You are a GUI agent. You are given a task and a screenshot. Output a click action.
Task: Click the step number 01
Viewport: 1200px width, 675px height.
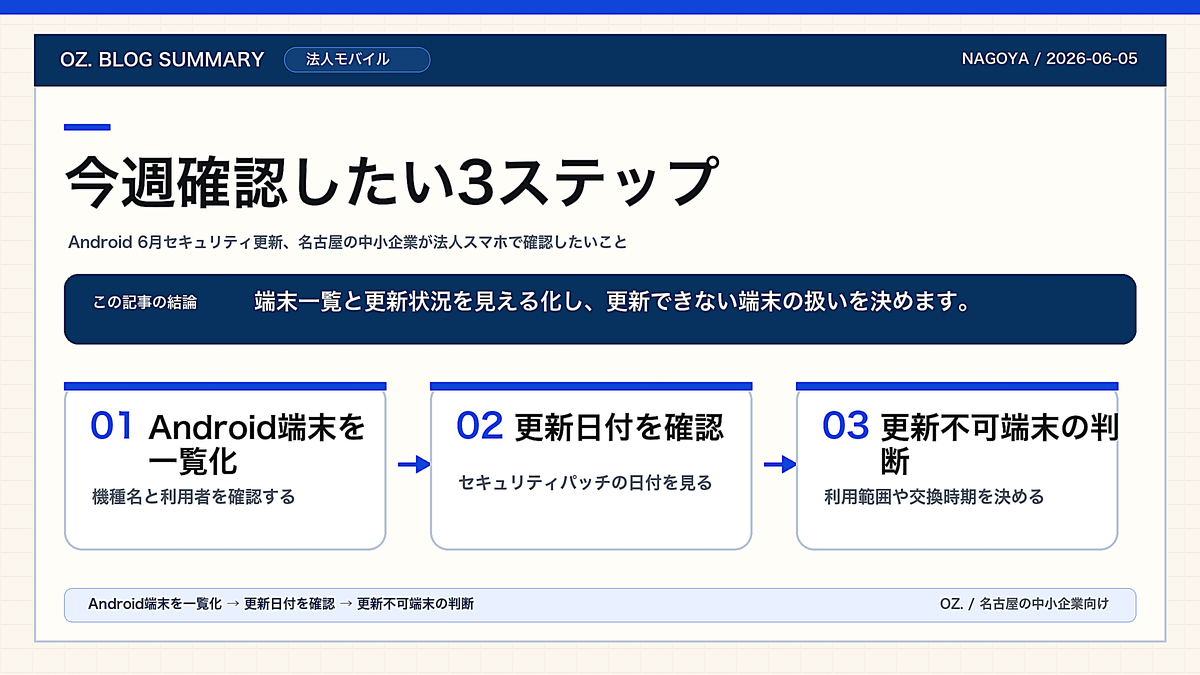[x=111, y=426]
